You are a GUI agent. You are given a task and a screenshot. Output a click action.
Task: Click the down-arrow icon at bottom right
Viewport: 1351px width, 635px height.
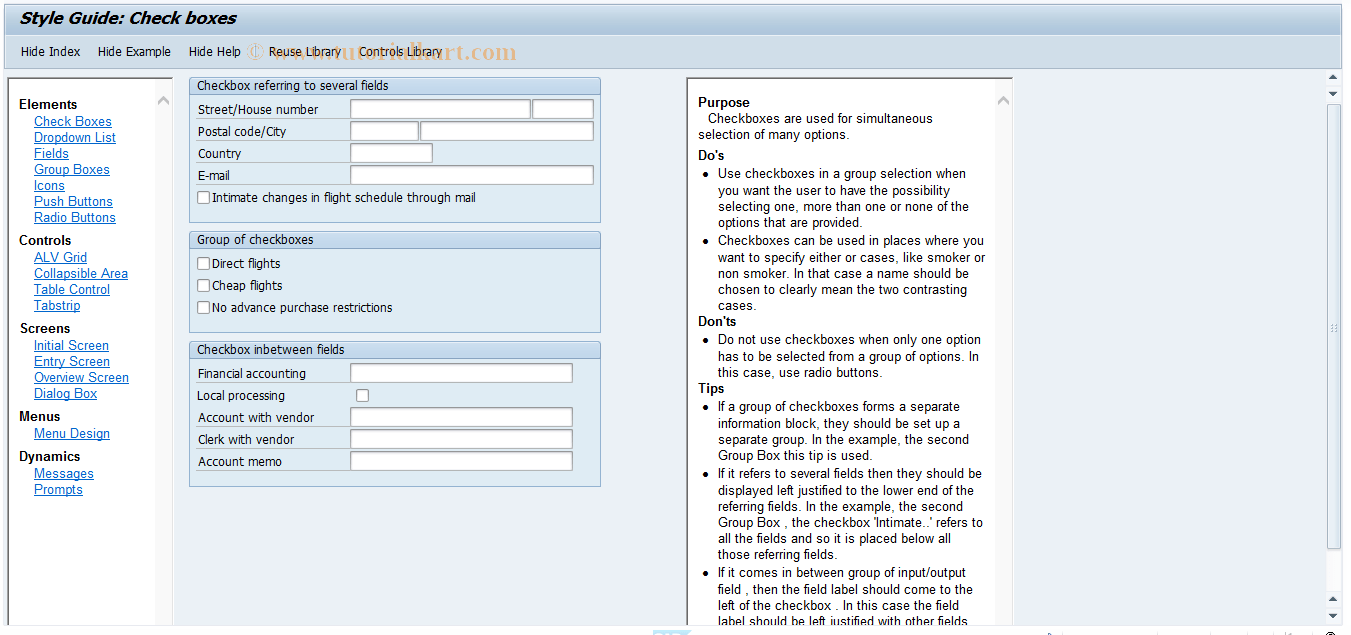point(1333,617)
